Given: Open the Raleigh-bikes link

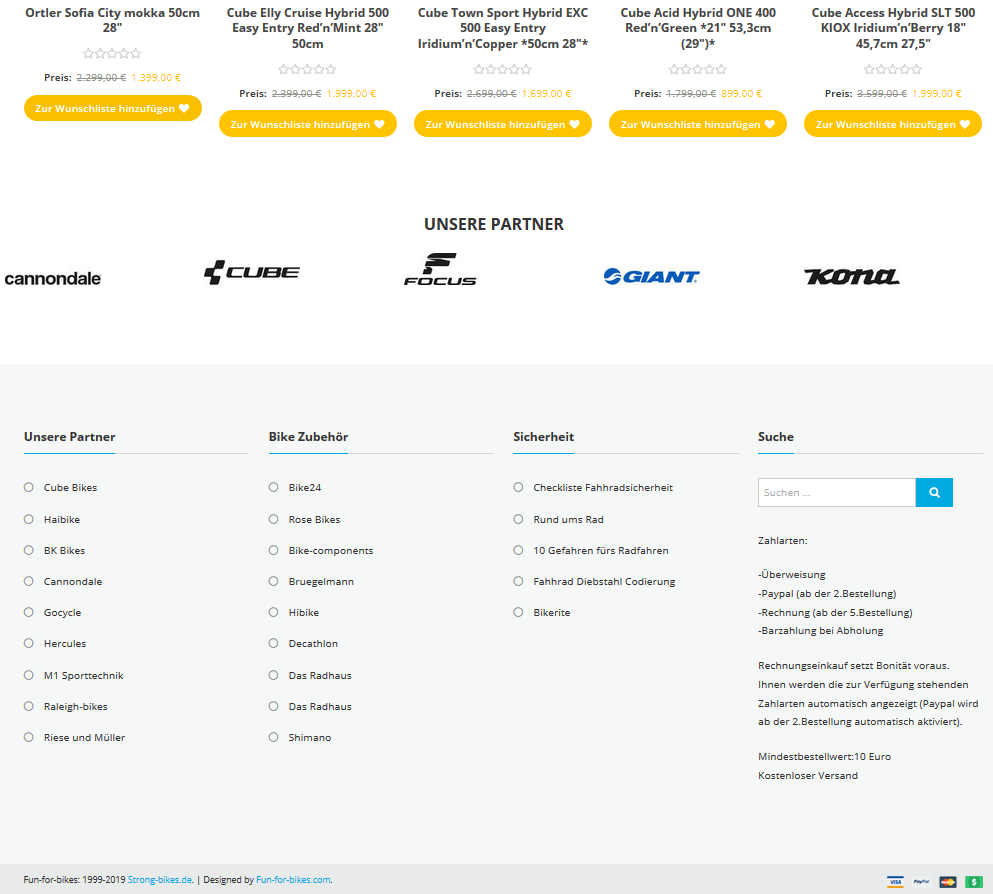Looking at the screenshot, I should [x=75, y=707].
